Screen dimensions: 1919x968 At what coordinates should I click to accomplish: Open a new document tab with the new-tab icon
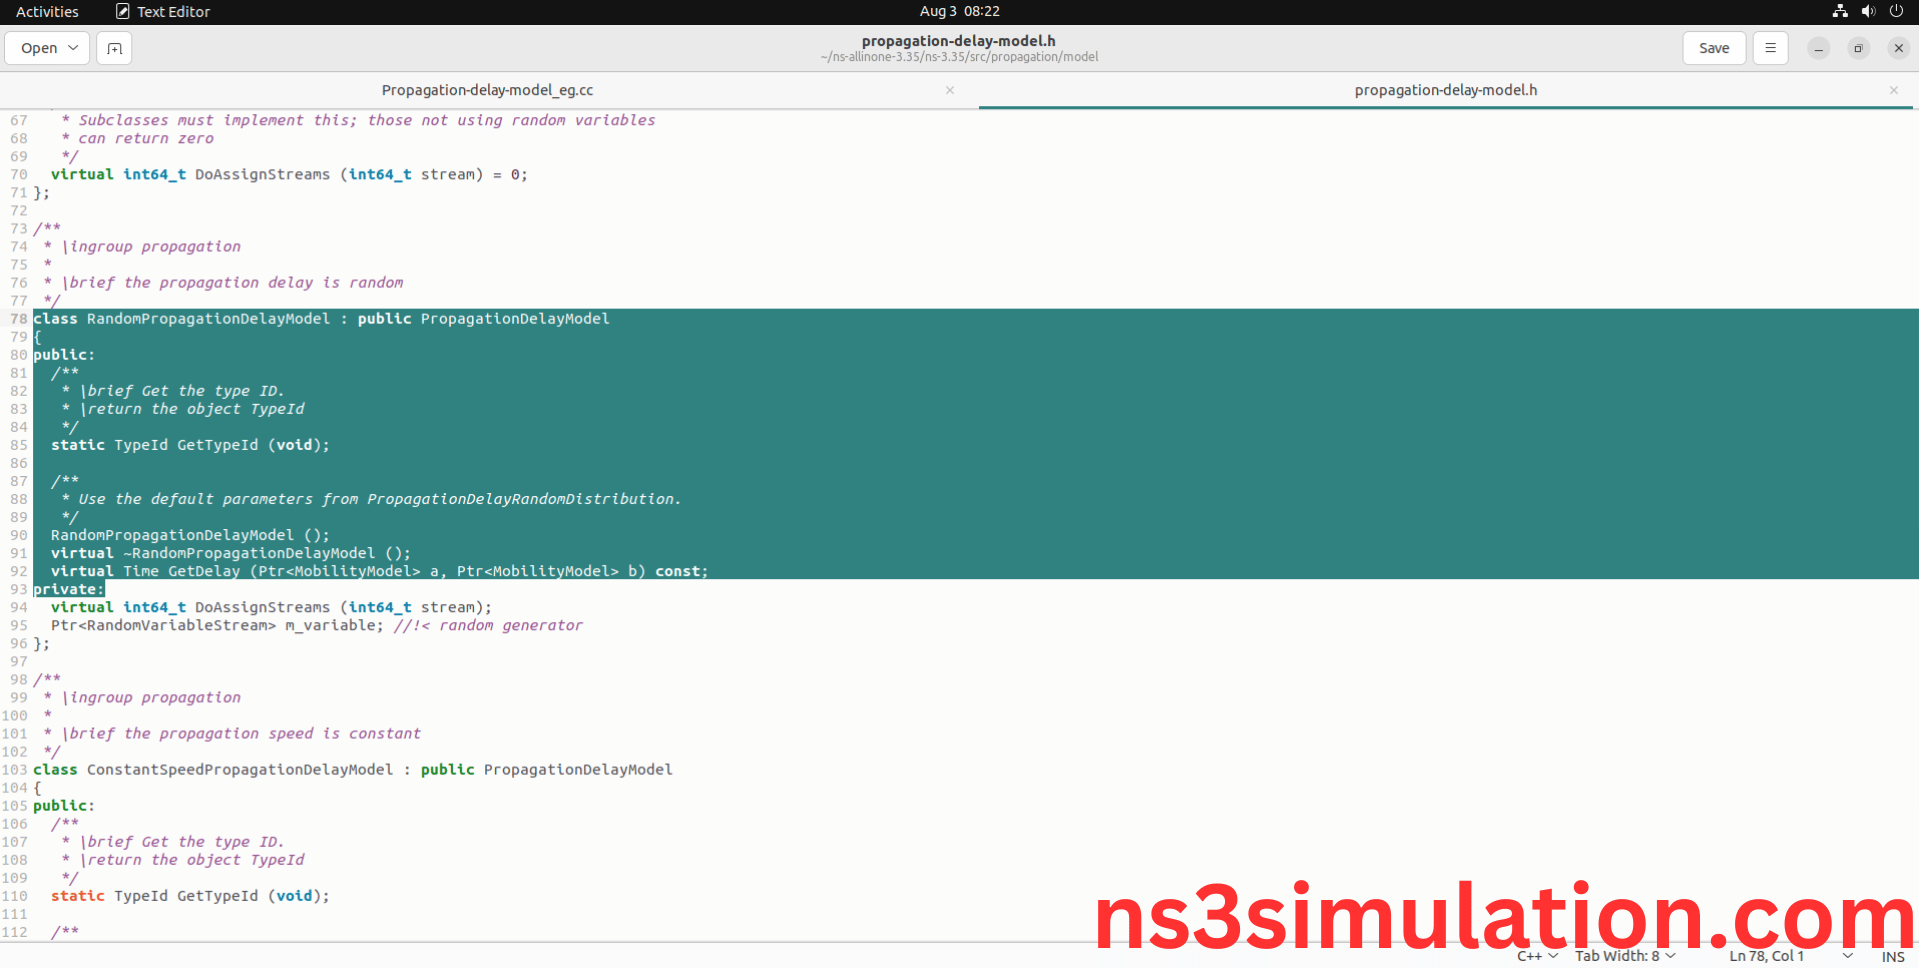tap(113, 47)
